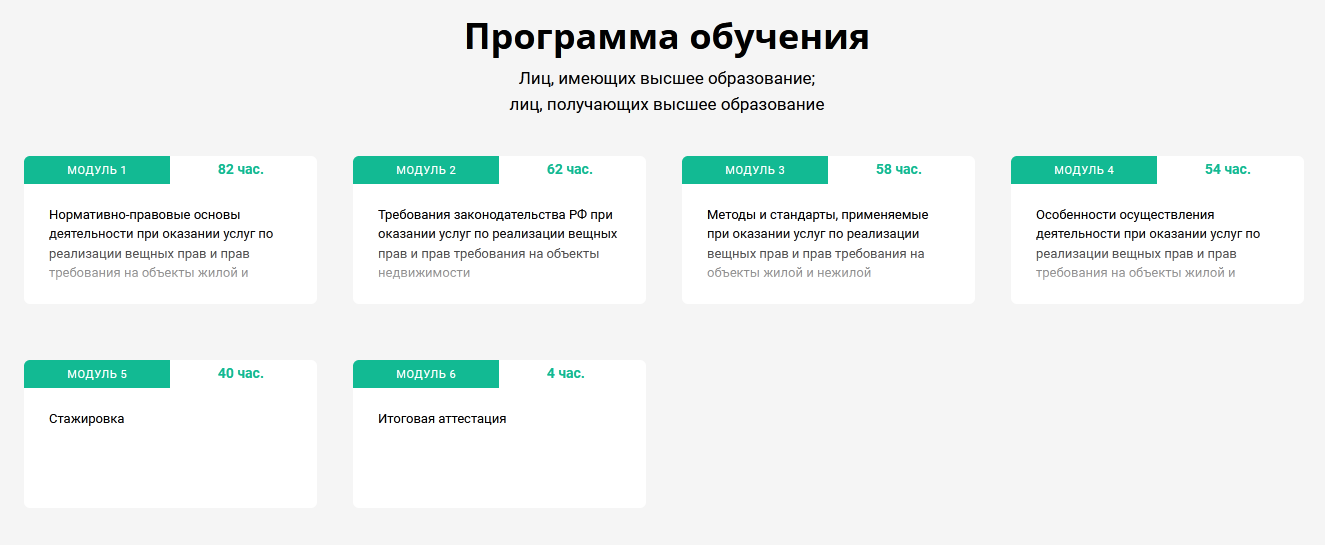Viewport: 1325px width, 545px height.
Task: Open the "Модуль 3" green label
Action: click(x=755, y=170)
